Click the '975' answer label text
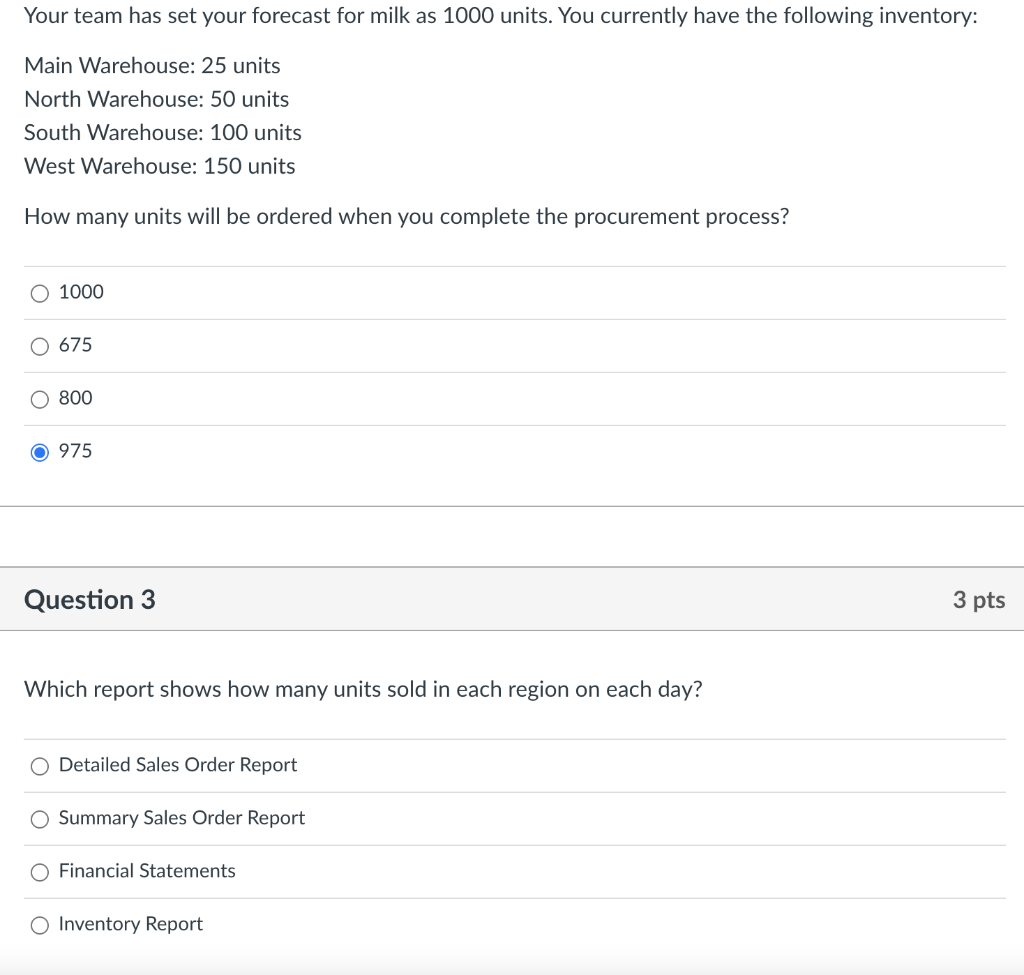The width and height of the screenshot is (1024, 975). (x=76, y=451)
